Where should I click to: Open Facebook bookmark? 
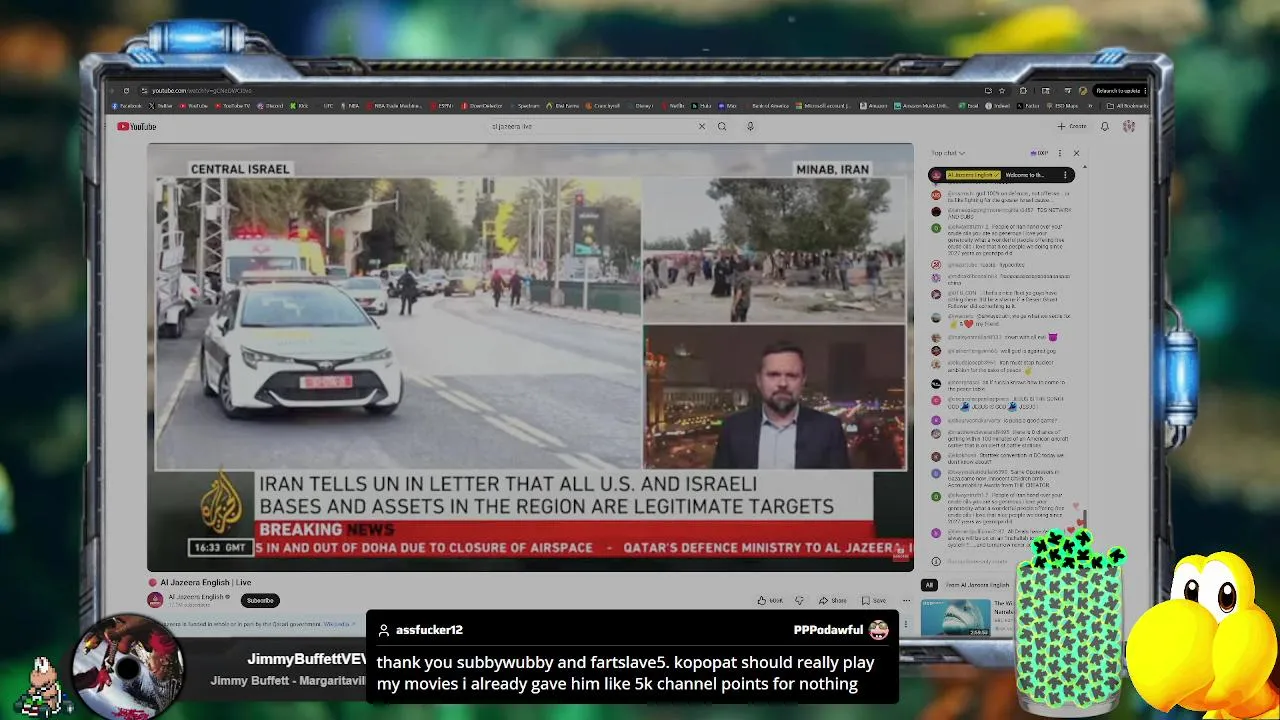[127, 106]
